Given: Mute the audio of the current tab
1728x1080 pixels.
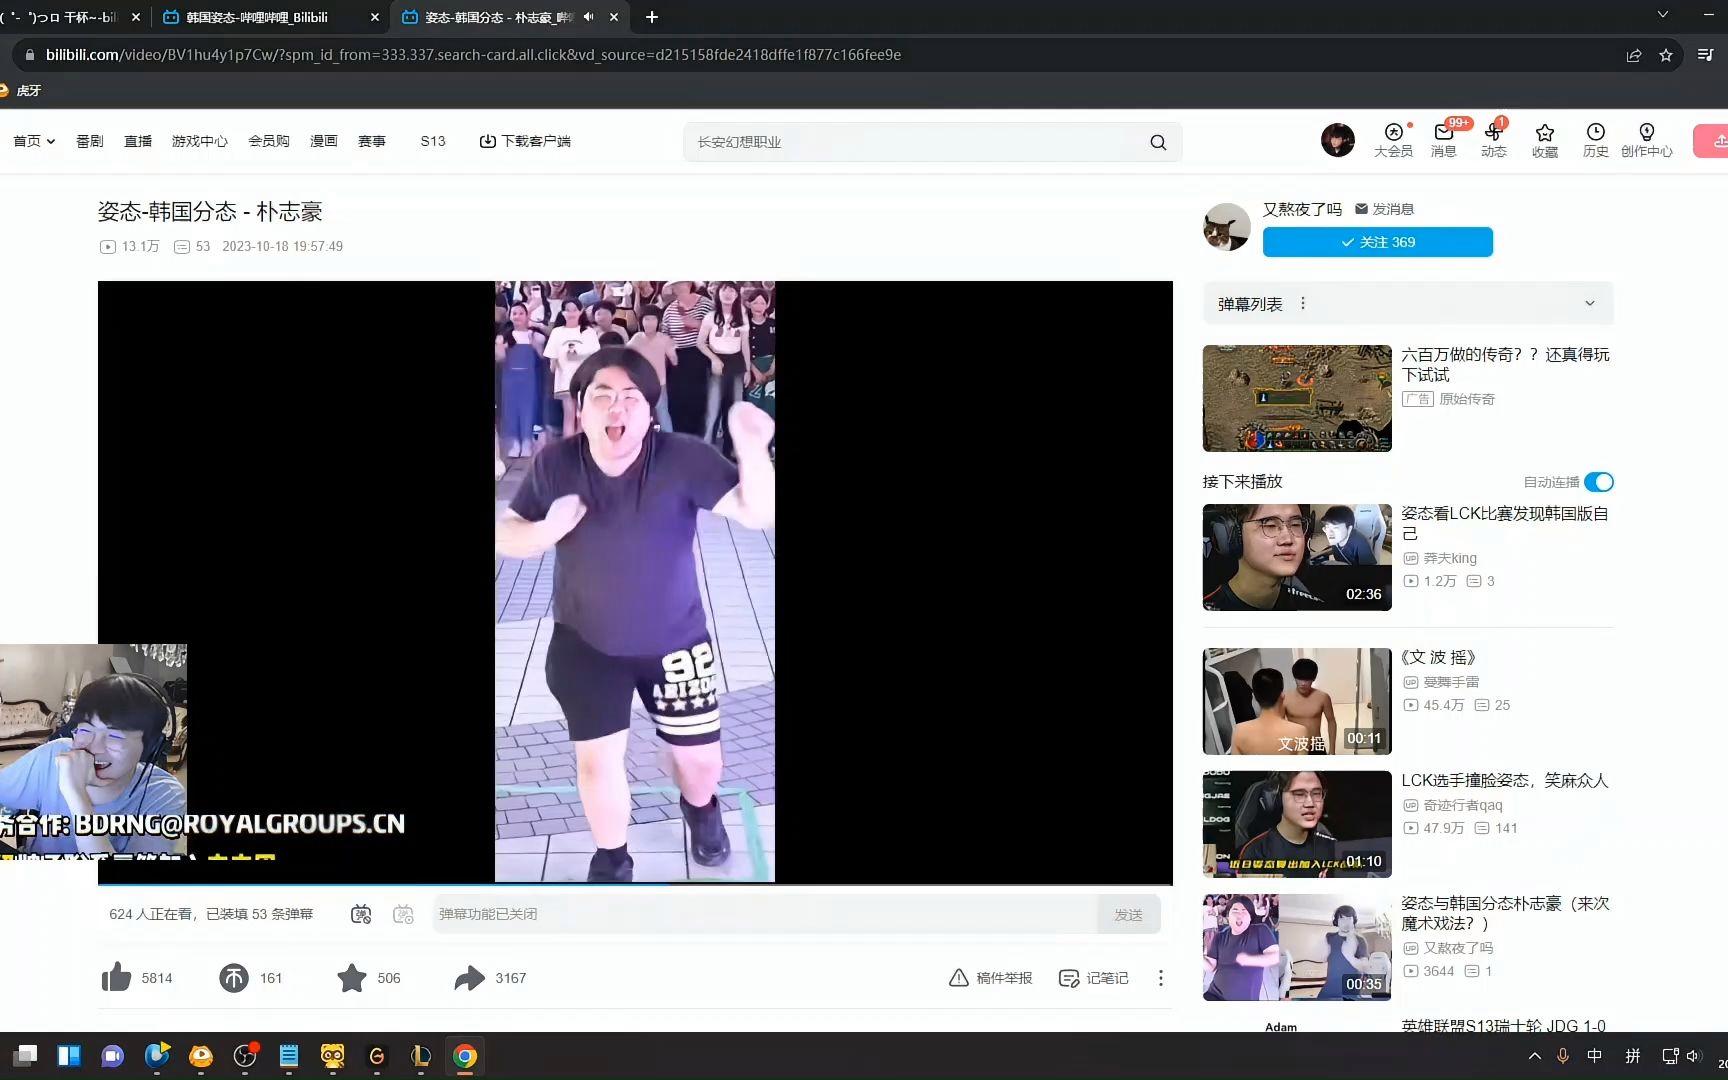Looking at the screenshot, I should tap(588, 17).
